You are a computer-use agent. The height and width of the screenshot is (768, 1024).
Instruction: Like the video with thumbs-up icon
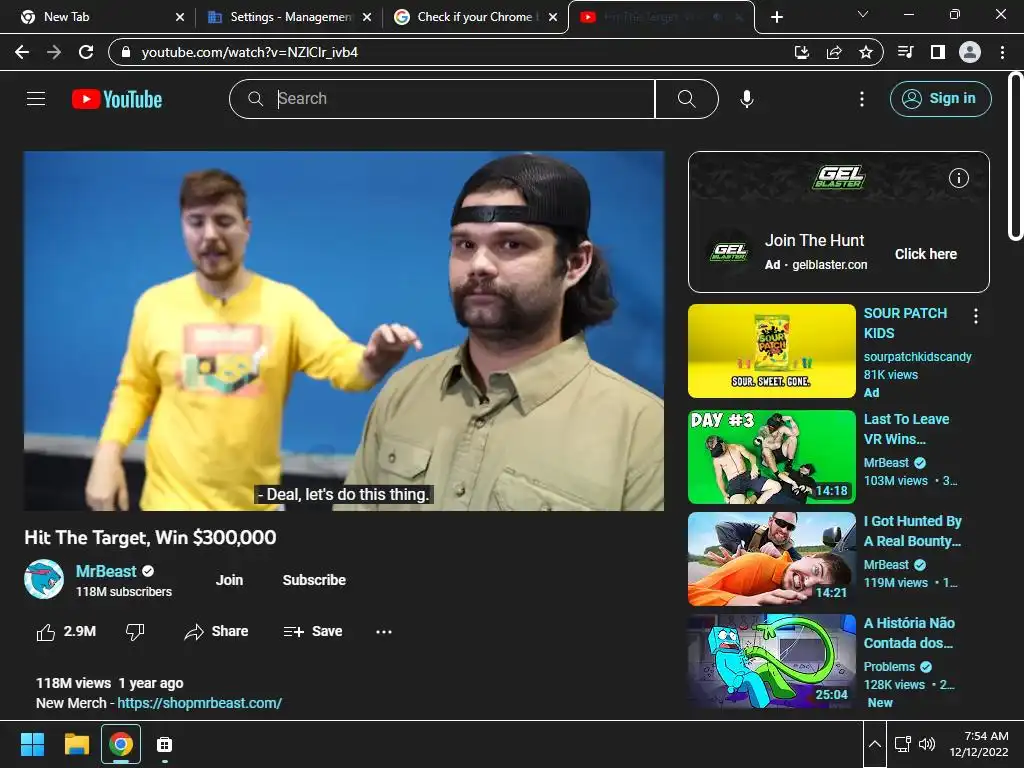tap(46, 632)
